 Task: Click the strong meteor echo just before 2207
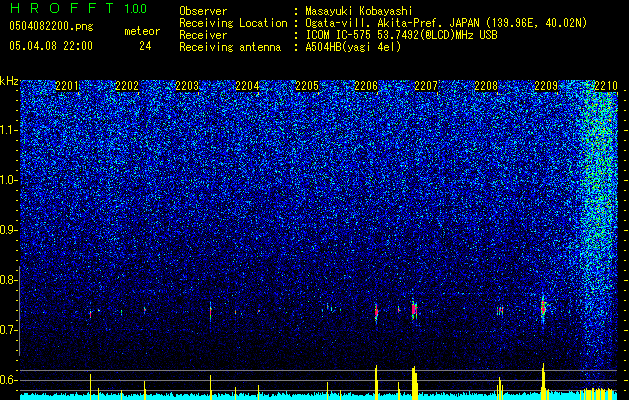414,310
